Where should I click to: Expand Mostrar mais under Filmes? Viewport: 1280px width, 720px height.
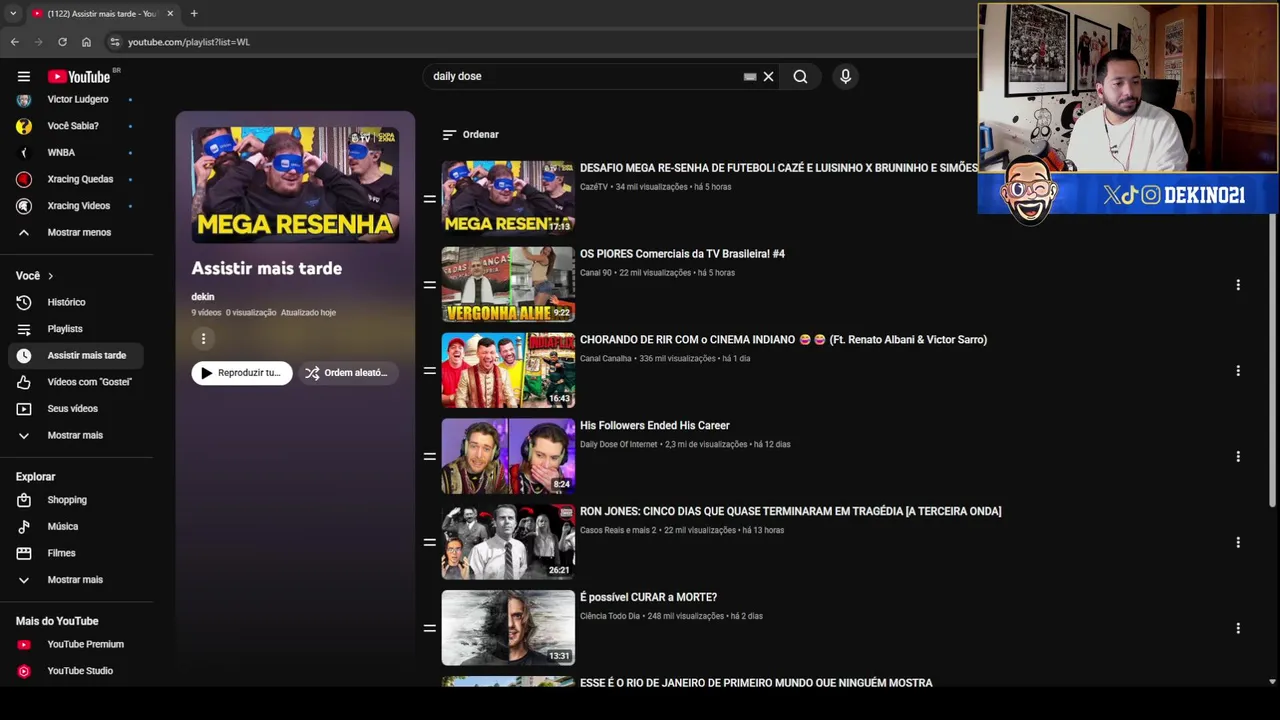point(75,580)
